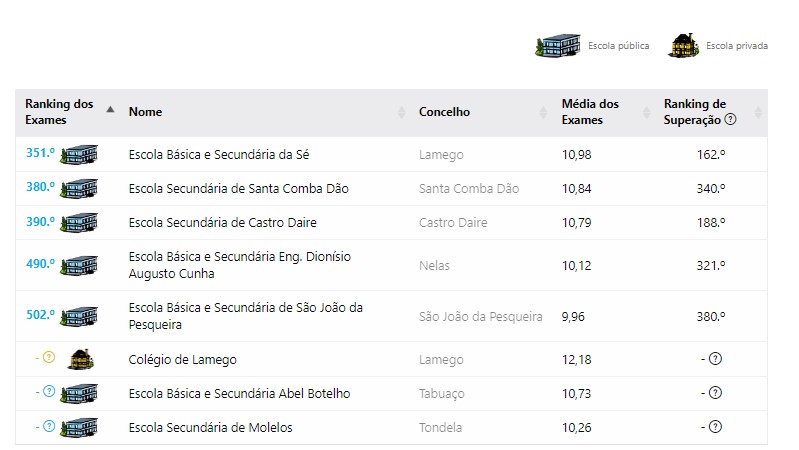799x450 pixels.
Task: Sort by Ranking dos Exames arrow
Action: click(110, 109)
